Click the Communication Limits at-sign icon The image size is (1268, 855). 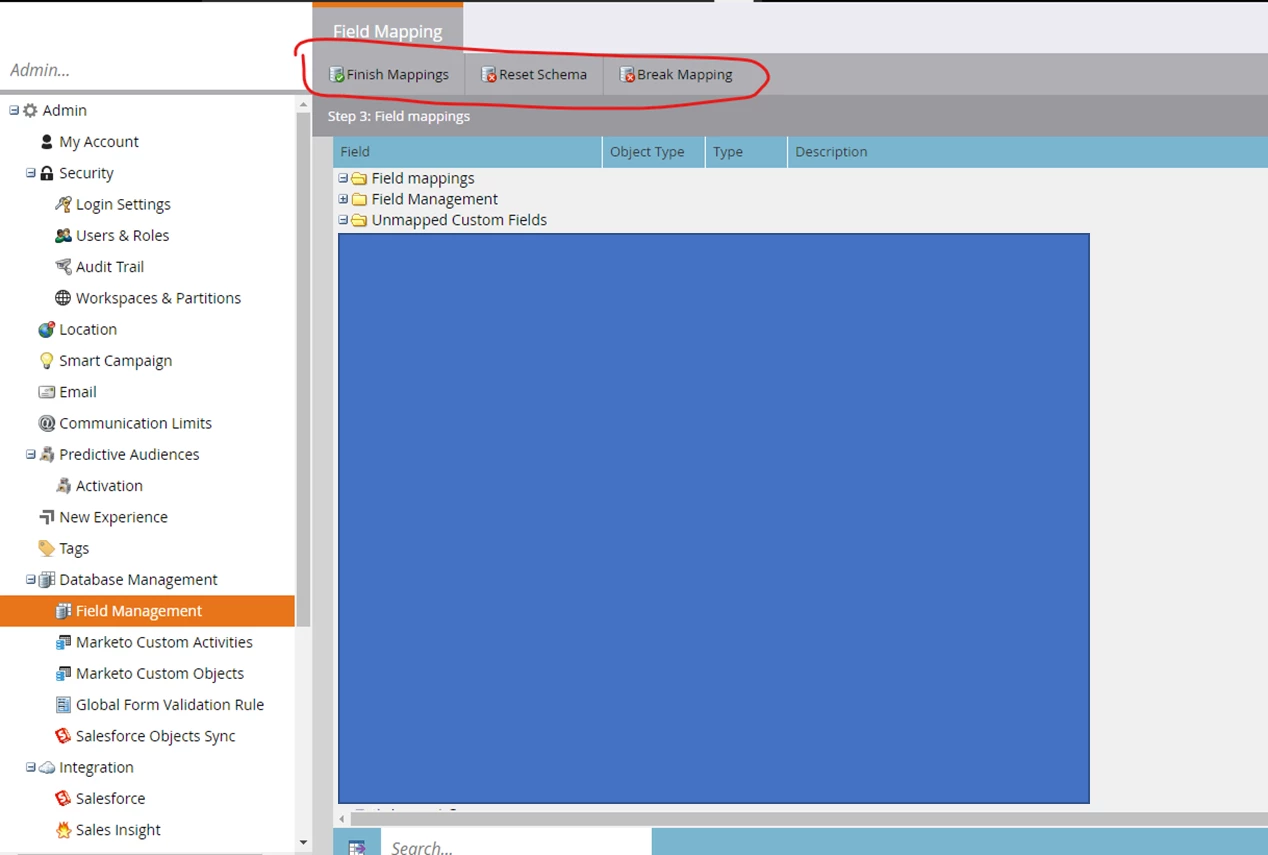[x=47, y=423]
